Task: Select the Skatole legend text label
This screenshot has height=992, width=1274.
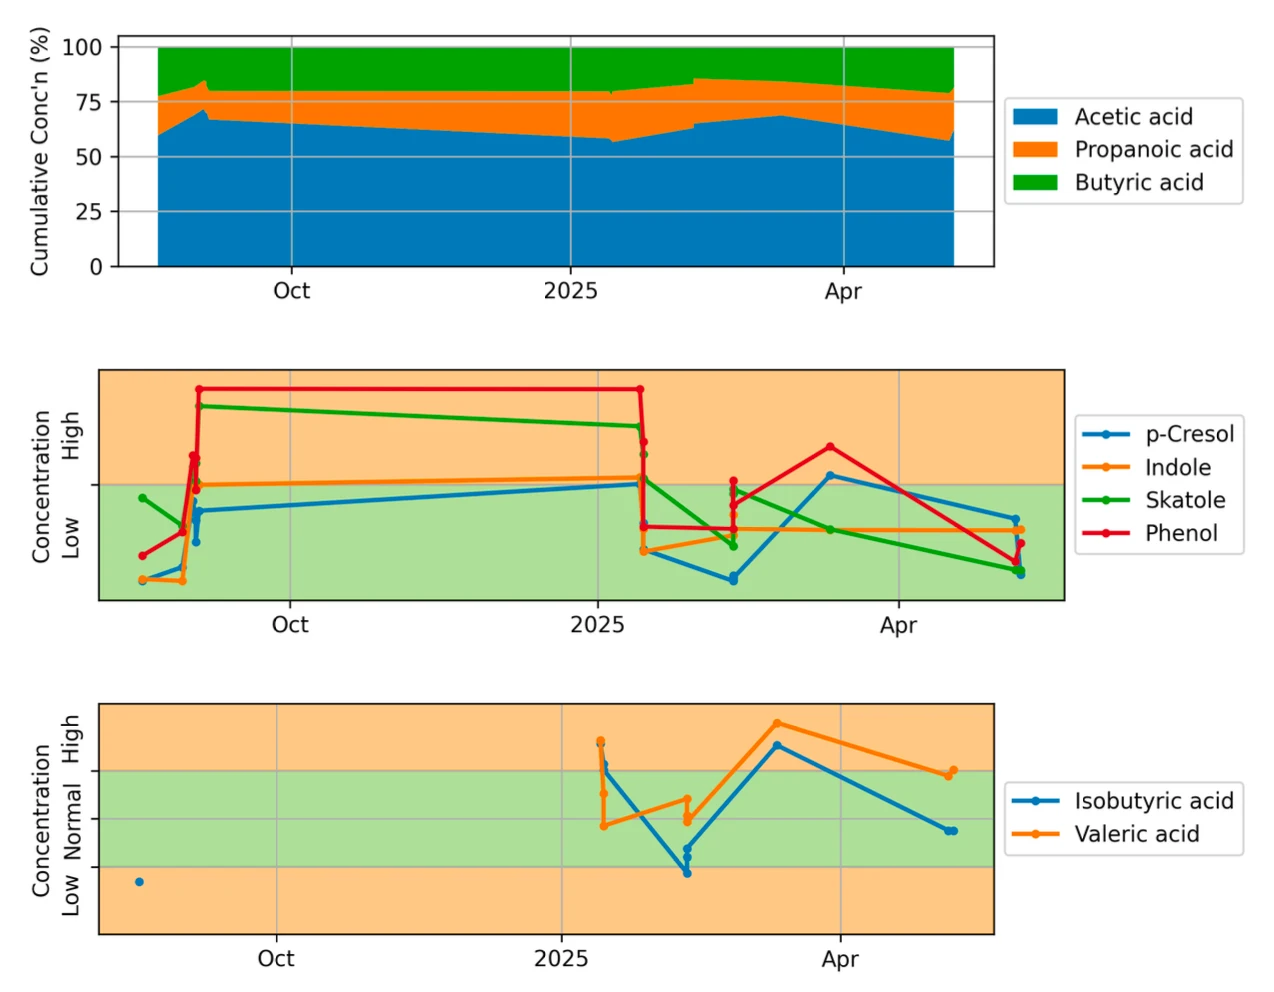Action: (x=1184, y=500)
